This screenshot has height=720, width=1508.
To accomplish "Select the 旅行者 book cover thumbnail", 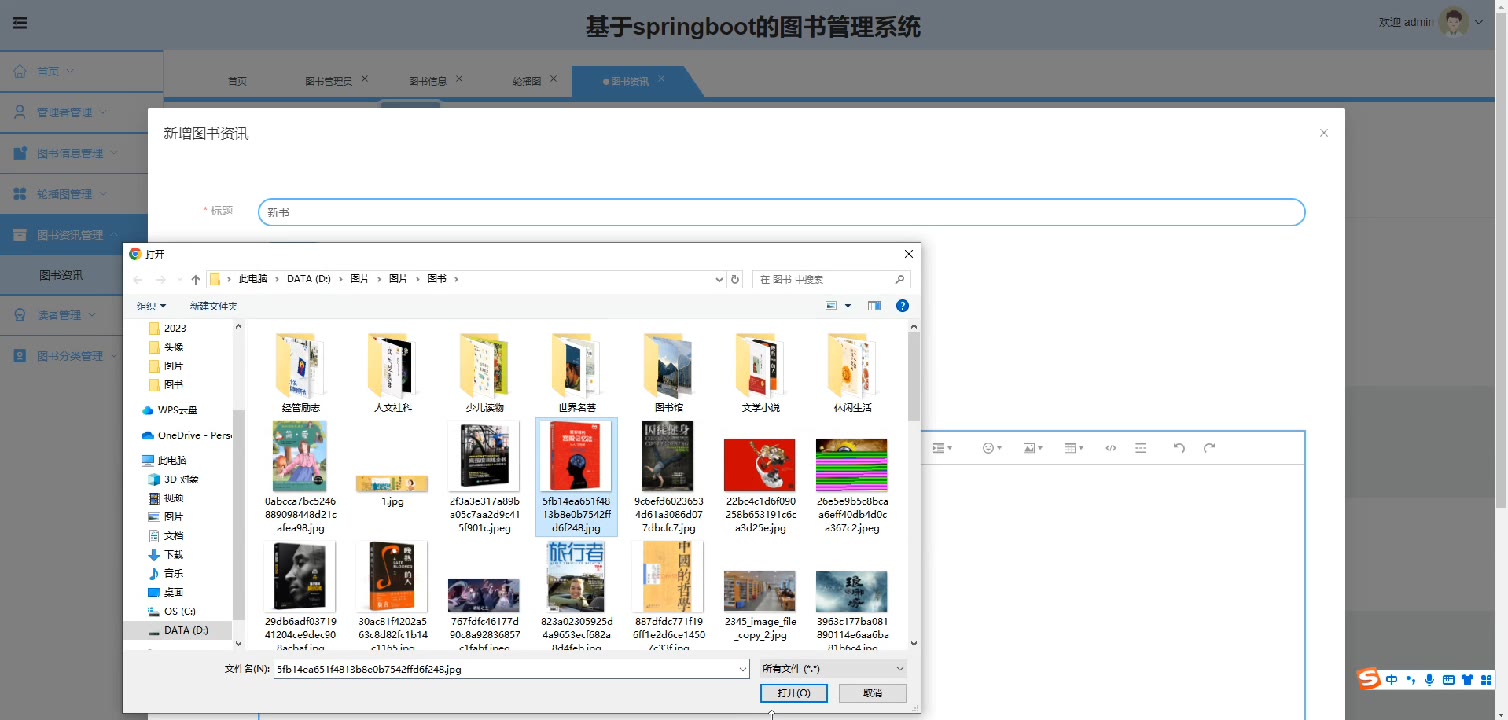I will 575,577.
